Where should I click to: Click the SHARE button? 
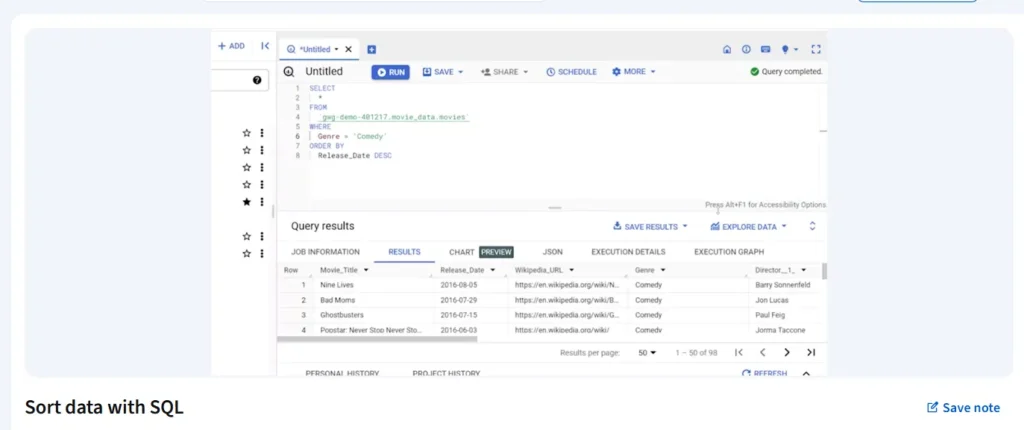(500, 72)
